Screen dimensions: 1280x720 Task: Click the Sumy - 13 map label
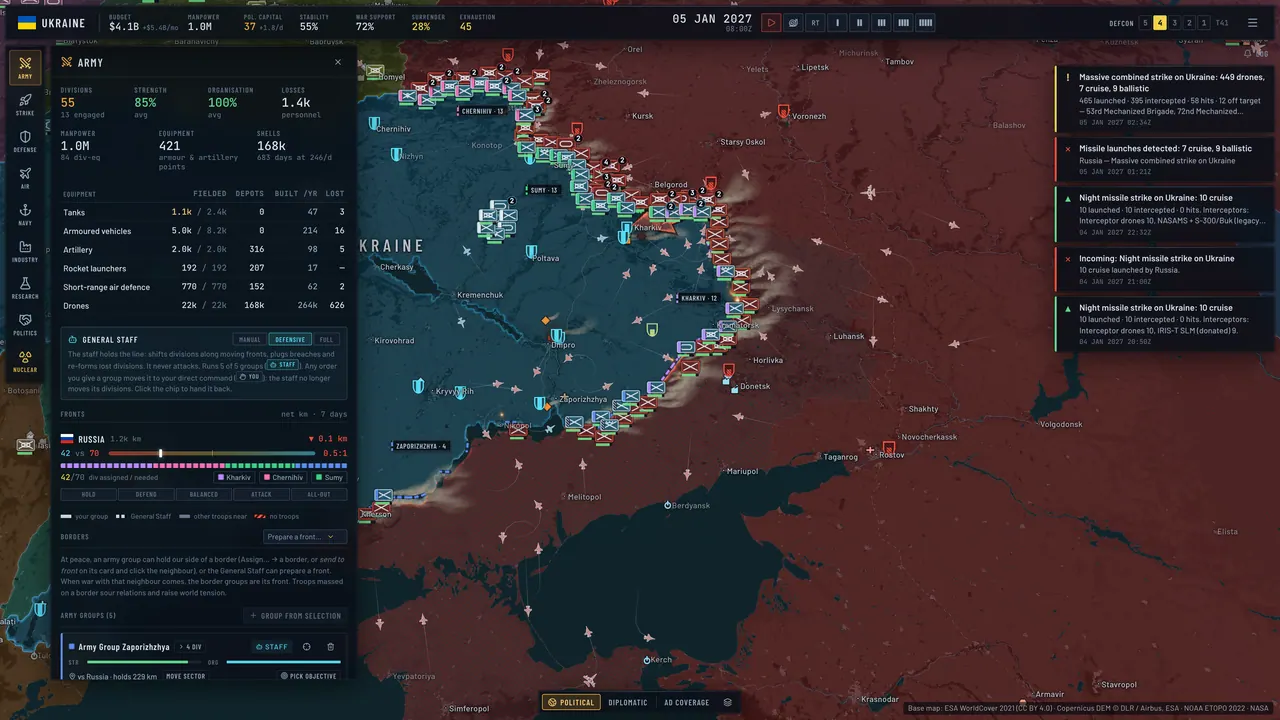click(544, 190)
